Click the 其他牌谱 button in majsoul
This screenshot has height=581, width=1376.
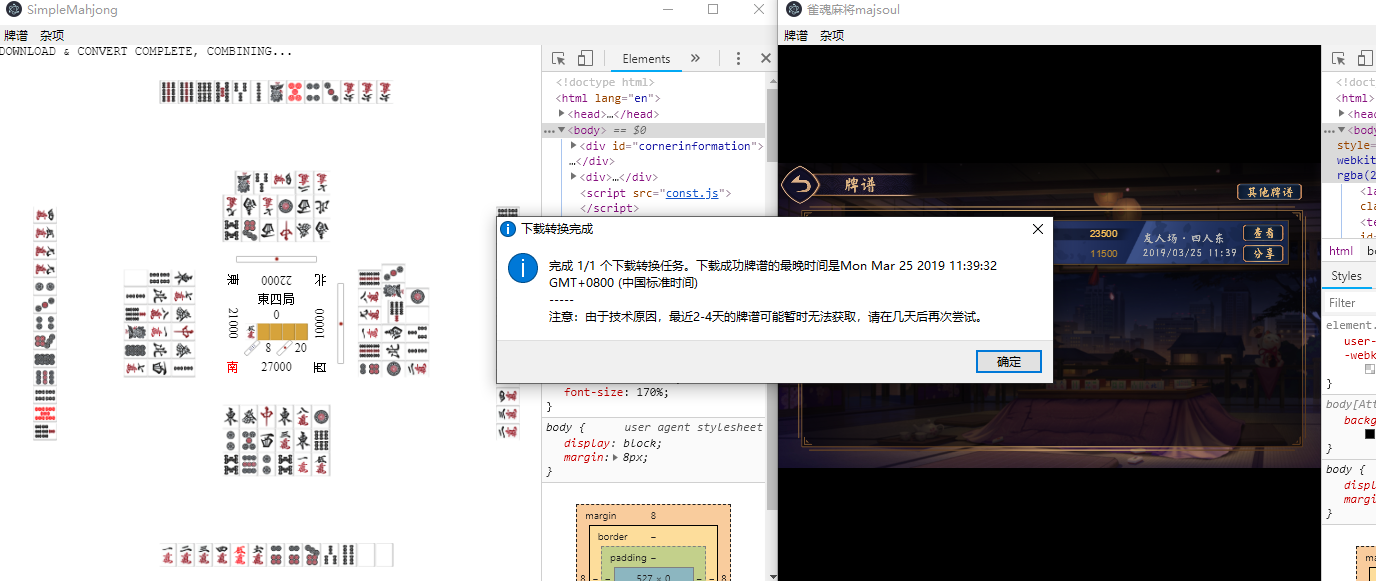tap(1269, 191)
